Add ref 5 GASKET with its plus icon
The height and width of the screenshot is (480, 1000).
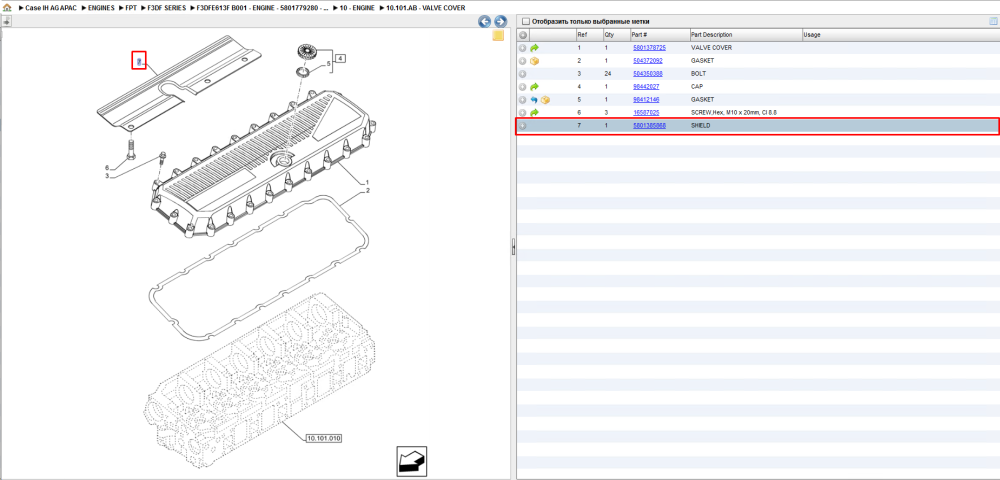coord(522,100)
